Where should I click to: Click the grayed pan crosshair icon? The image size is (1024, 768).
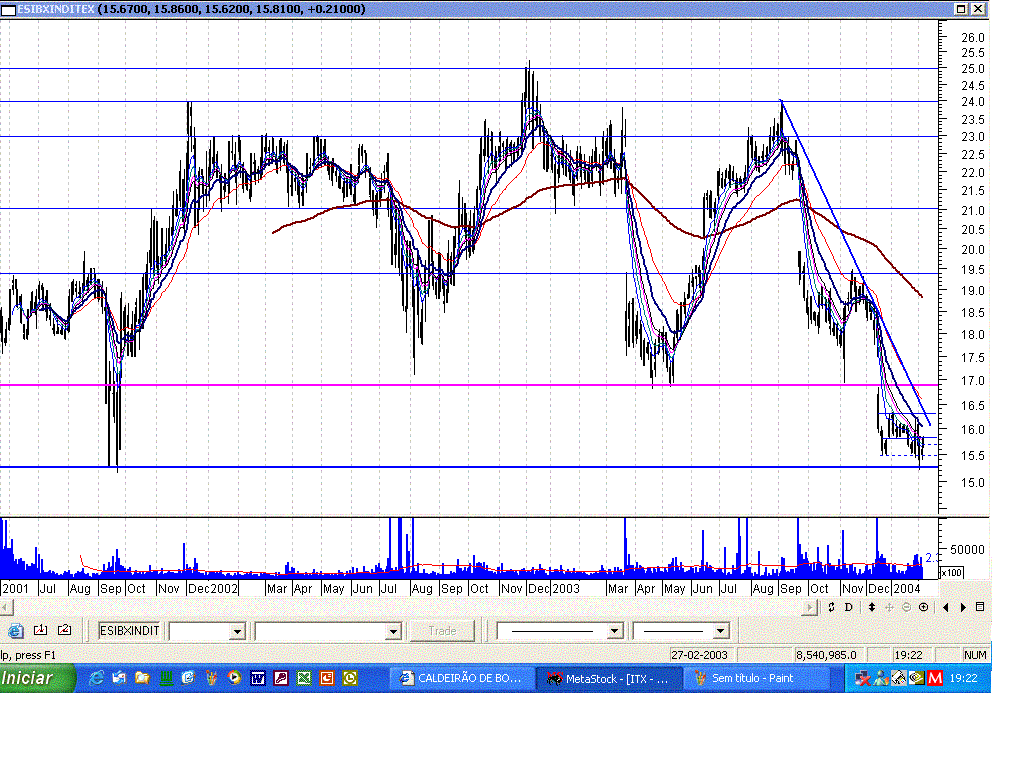coord(889,607)
